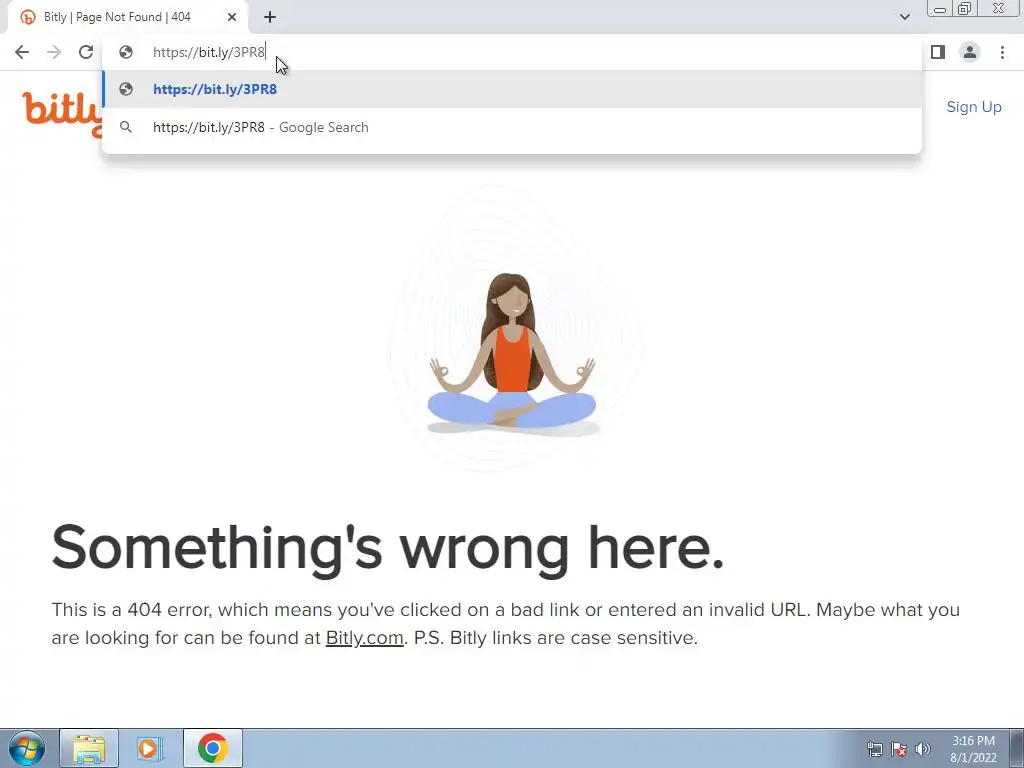Choose the Google Search suggestion for bit.ly/3PR8
1024x768 pixels.
tap(512, 127)
